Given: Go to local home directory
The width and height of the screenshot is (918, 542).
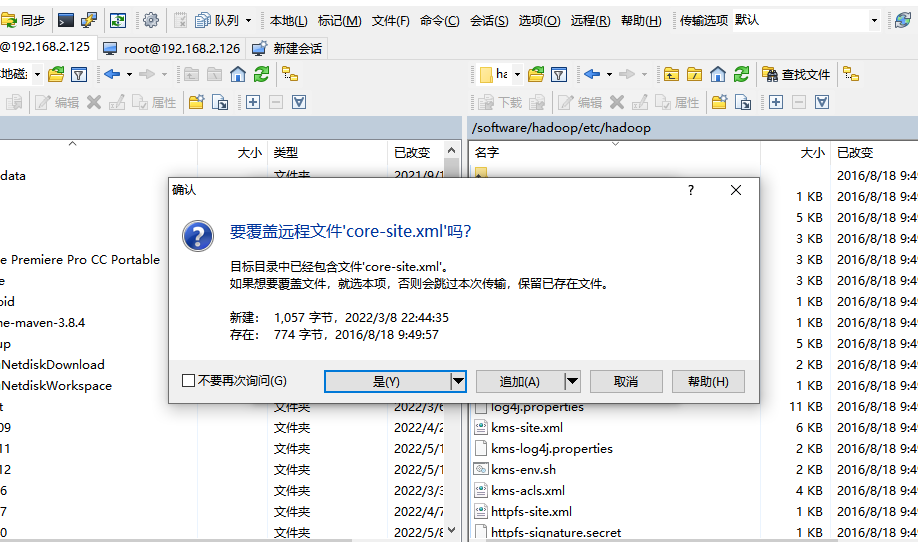Looking at the screenshot, I should (238, 74).
